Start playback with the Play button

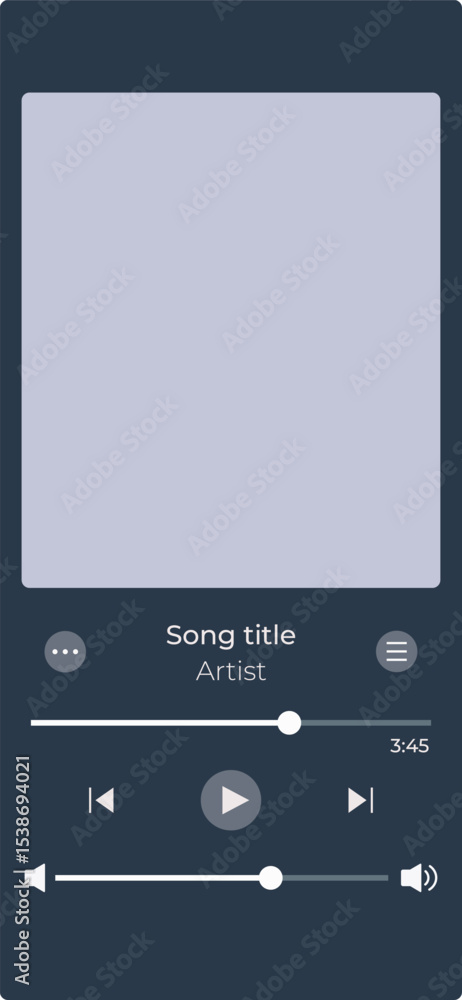pyautogui.click(x=231, y=800)
